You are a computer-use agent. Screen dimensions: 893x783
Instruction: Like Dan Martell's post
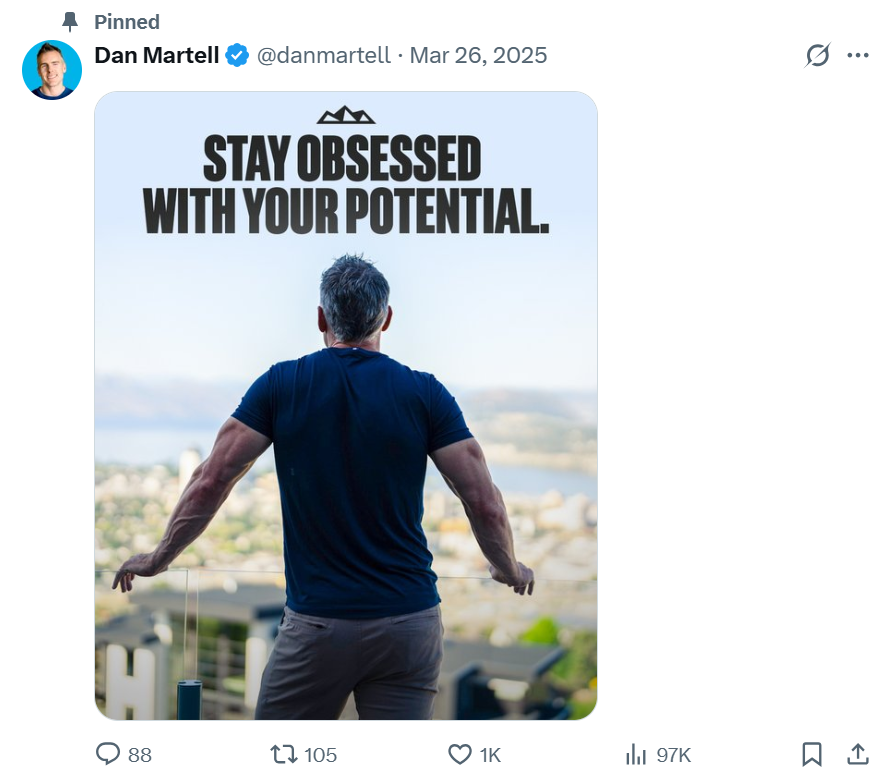pos(461,755)
